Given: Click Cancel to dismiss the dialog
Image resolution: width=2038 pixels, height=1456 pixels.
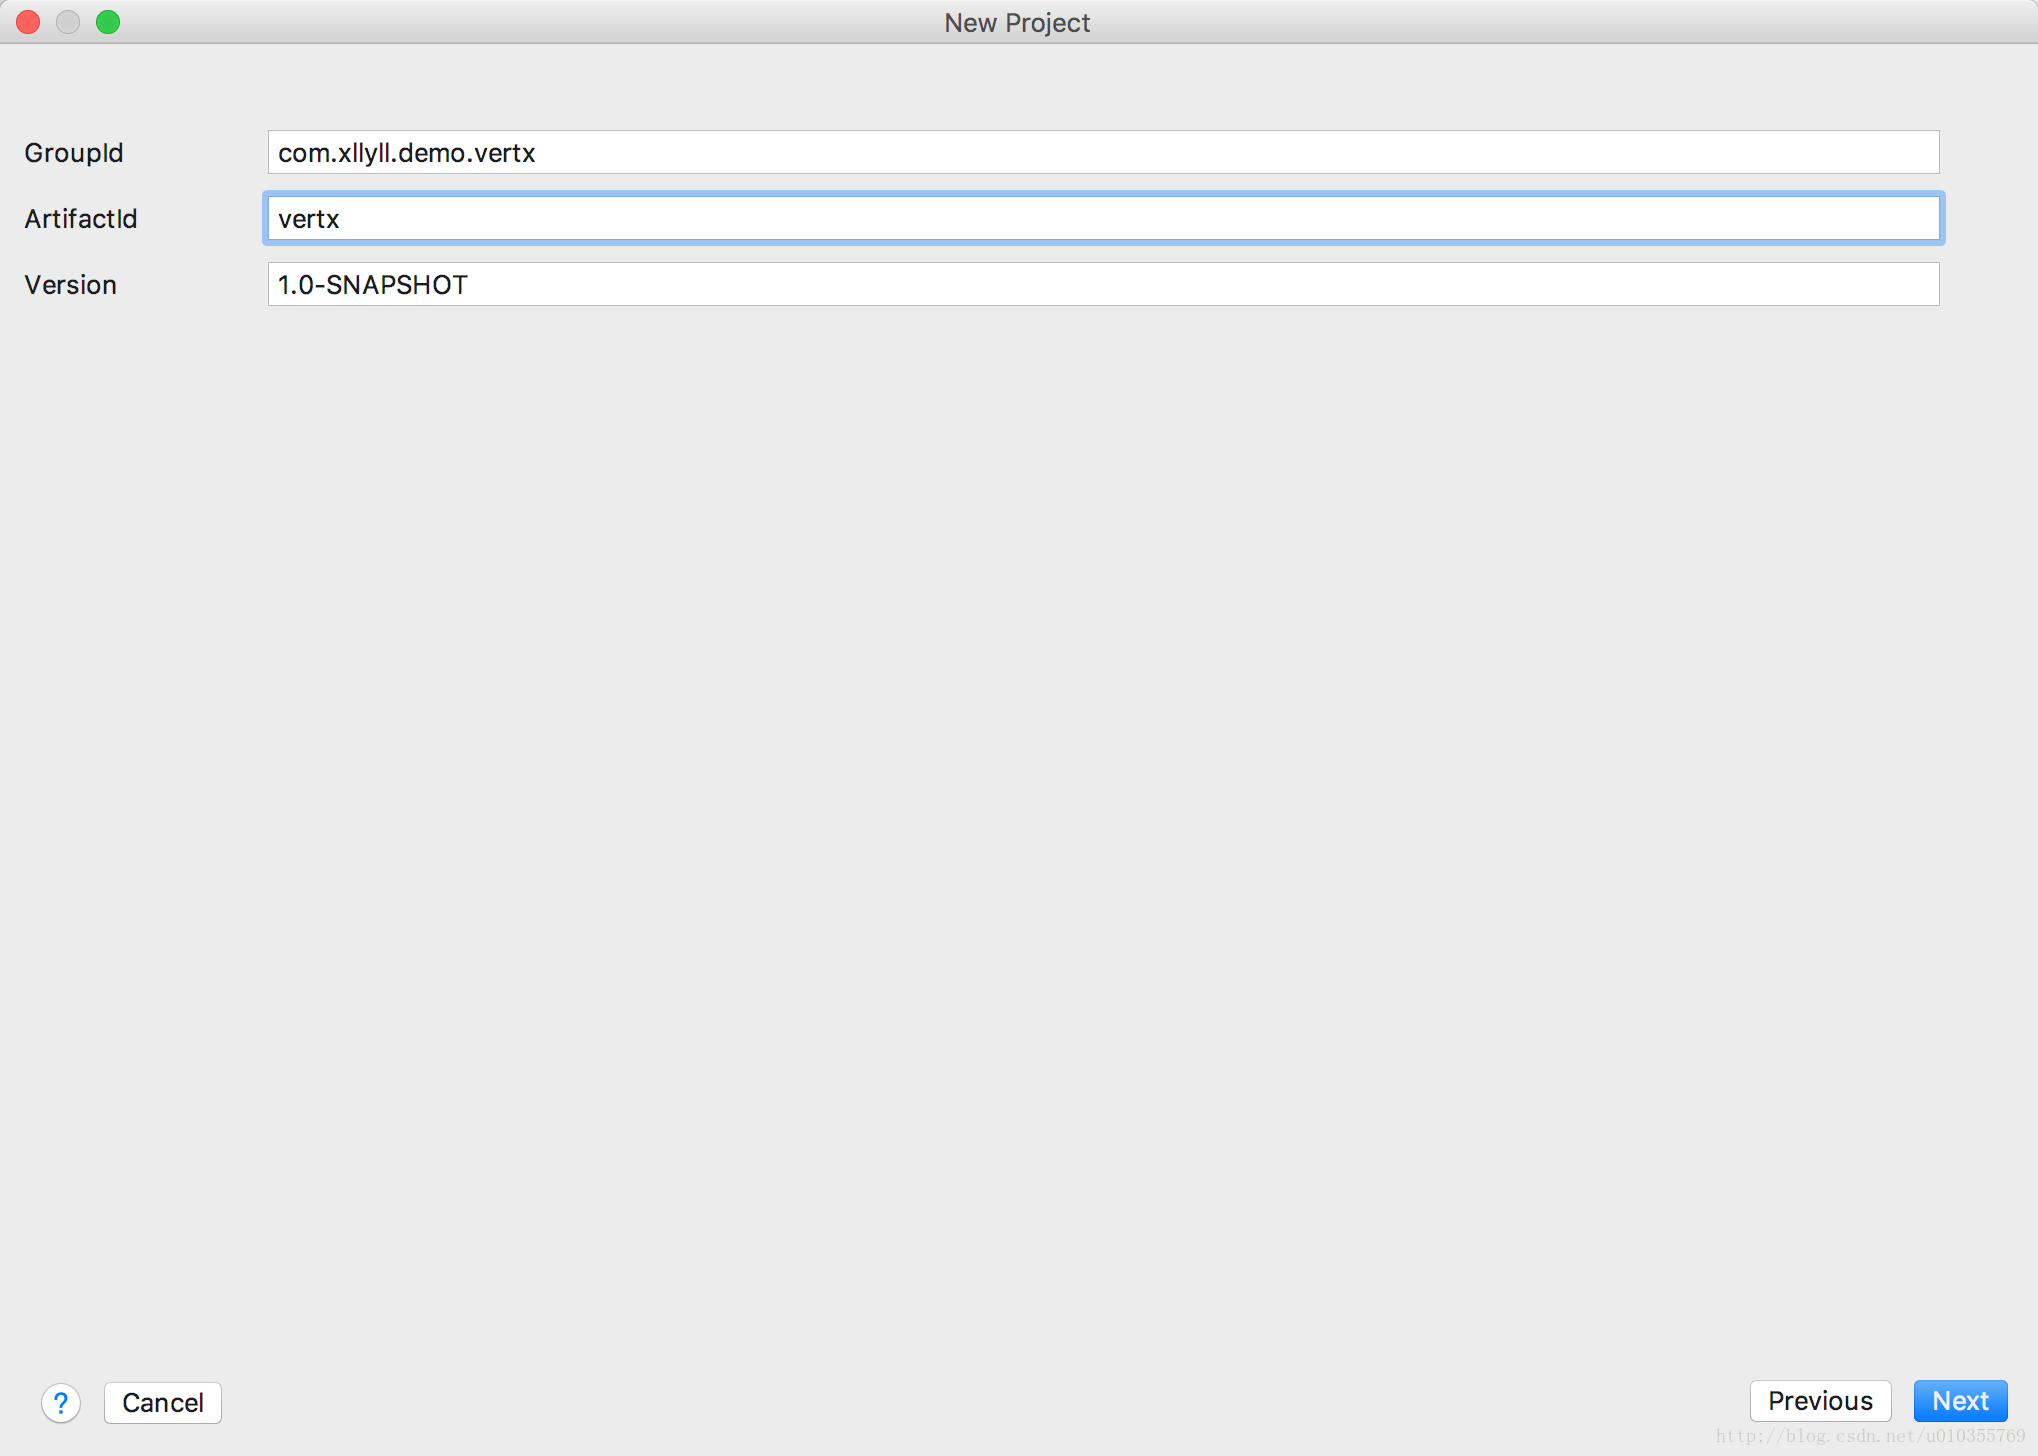Looking at the screenshot, I should [162, 1401].
